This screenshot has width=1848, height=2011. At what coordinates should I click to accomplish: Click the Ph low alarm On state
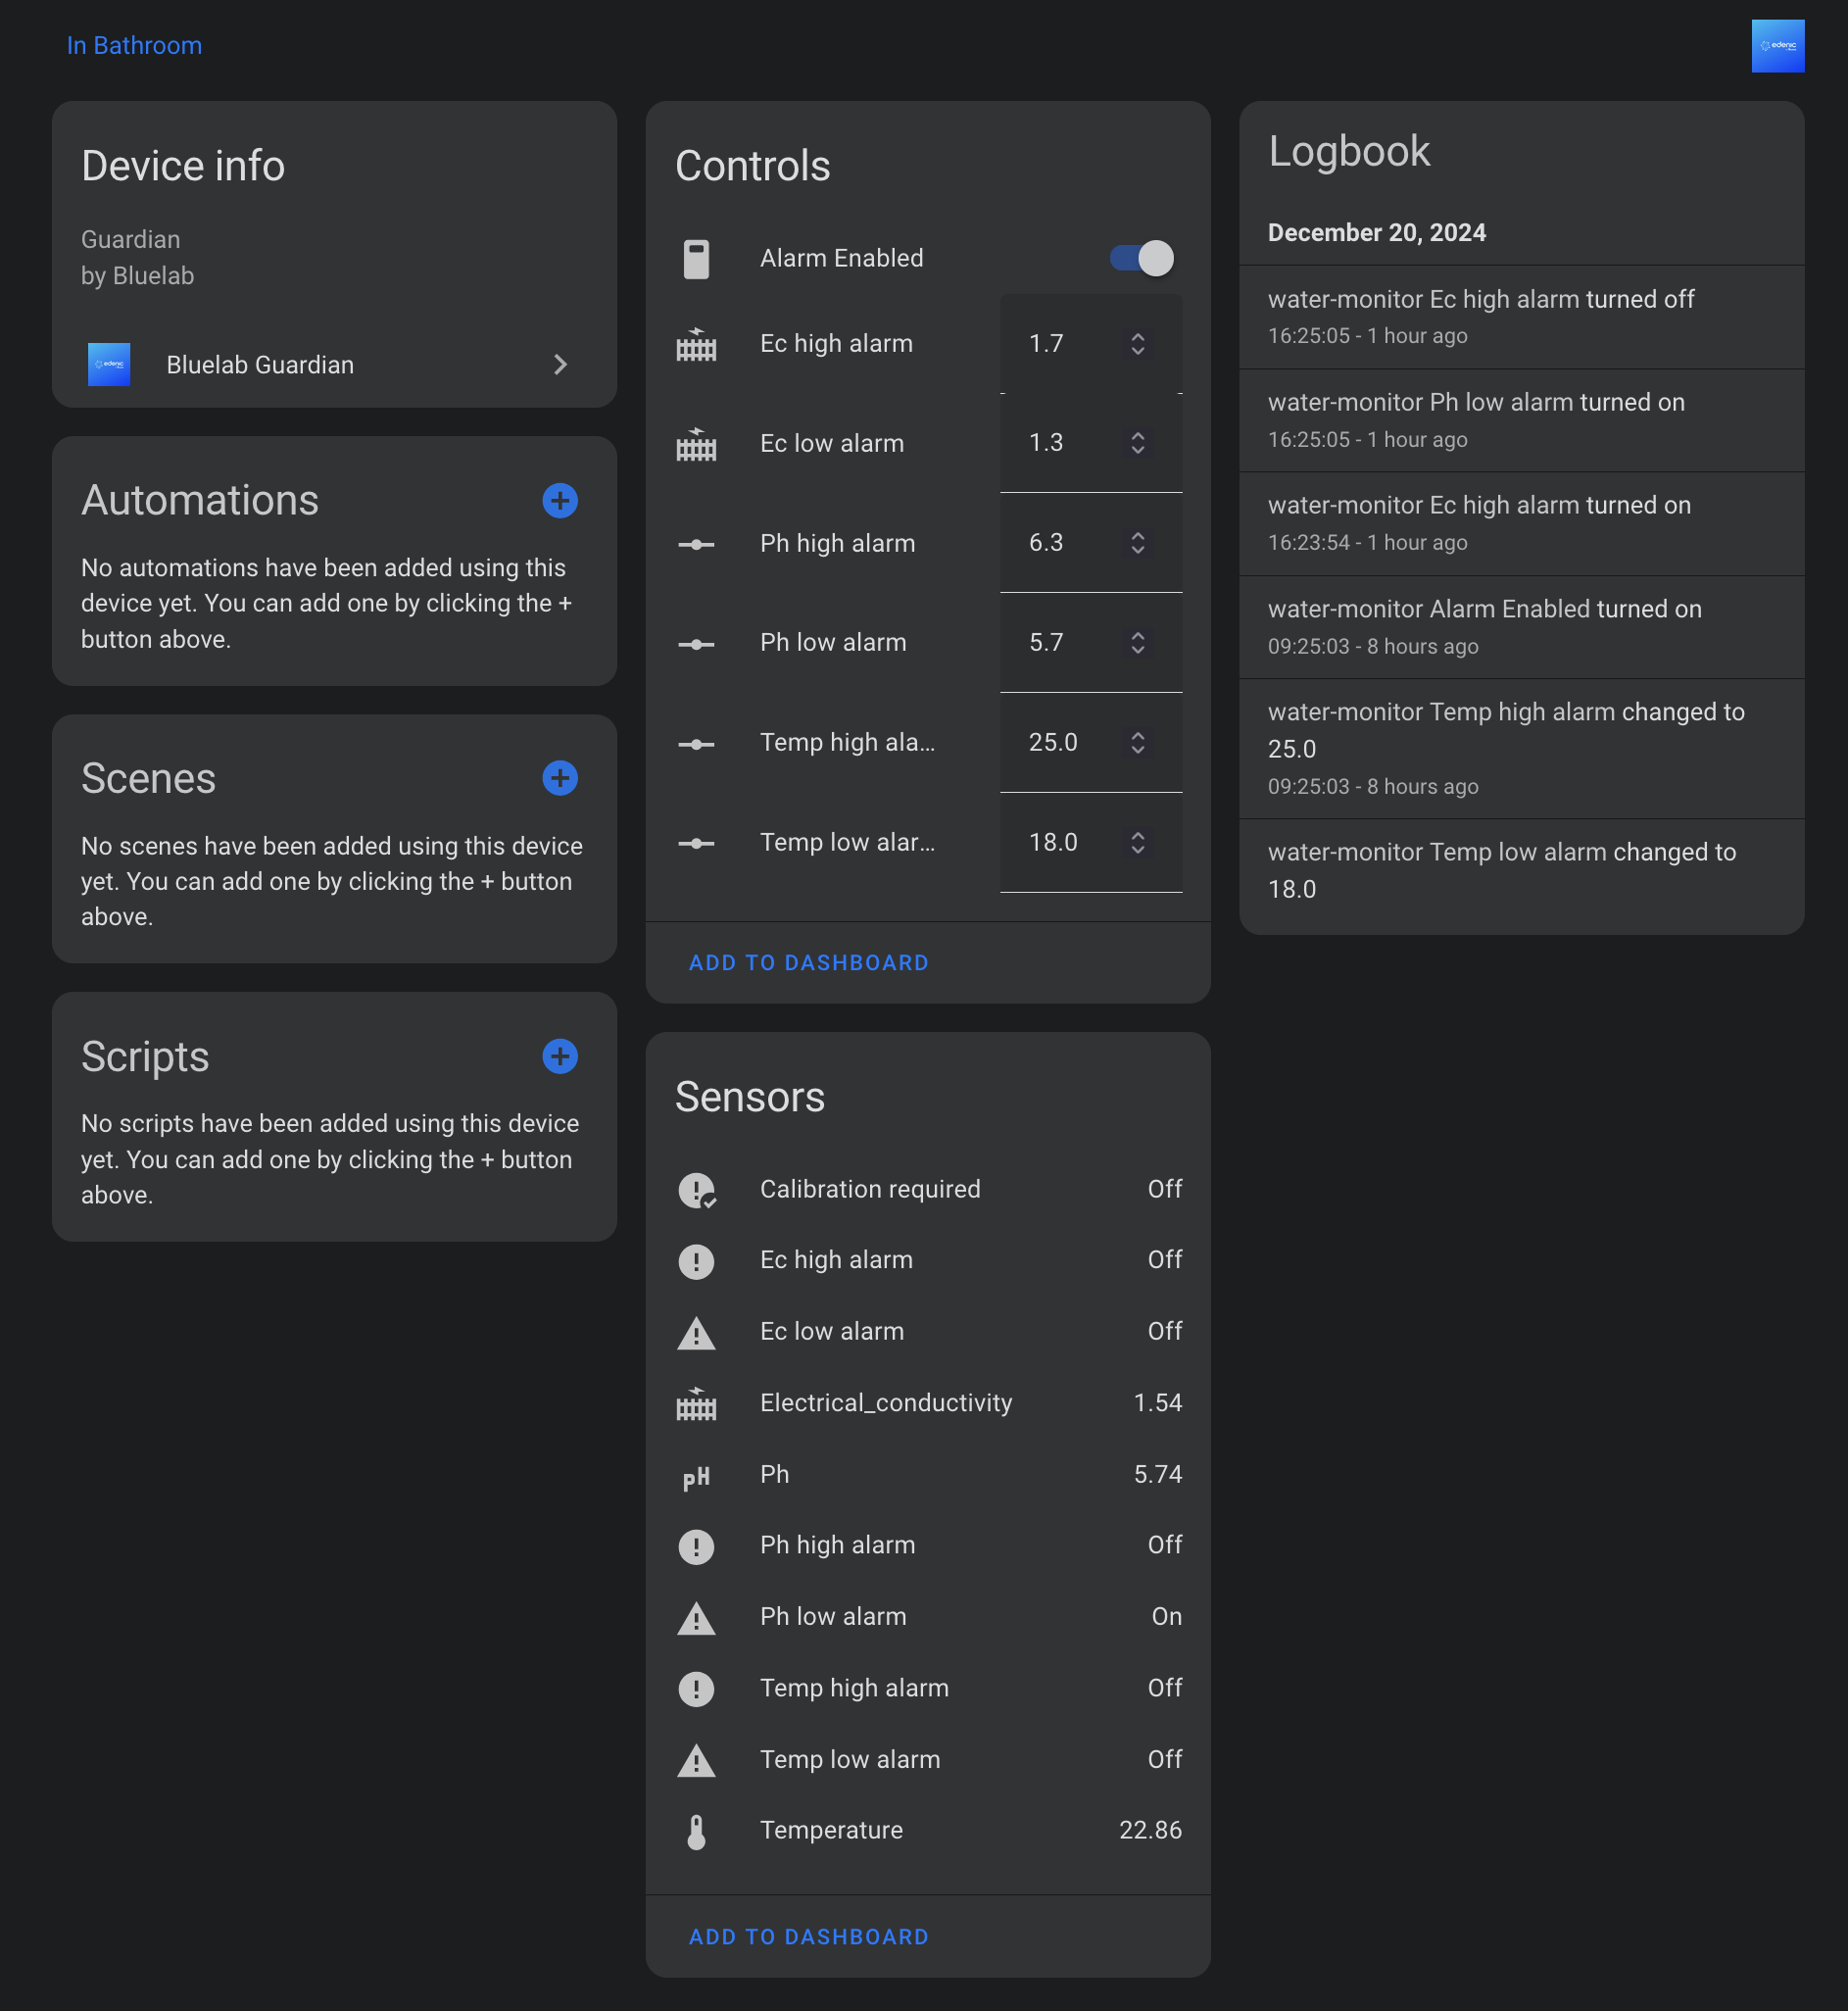pyautogui.click(x=1166, y=1617)
